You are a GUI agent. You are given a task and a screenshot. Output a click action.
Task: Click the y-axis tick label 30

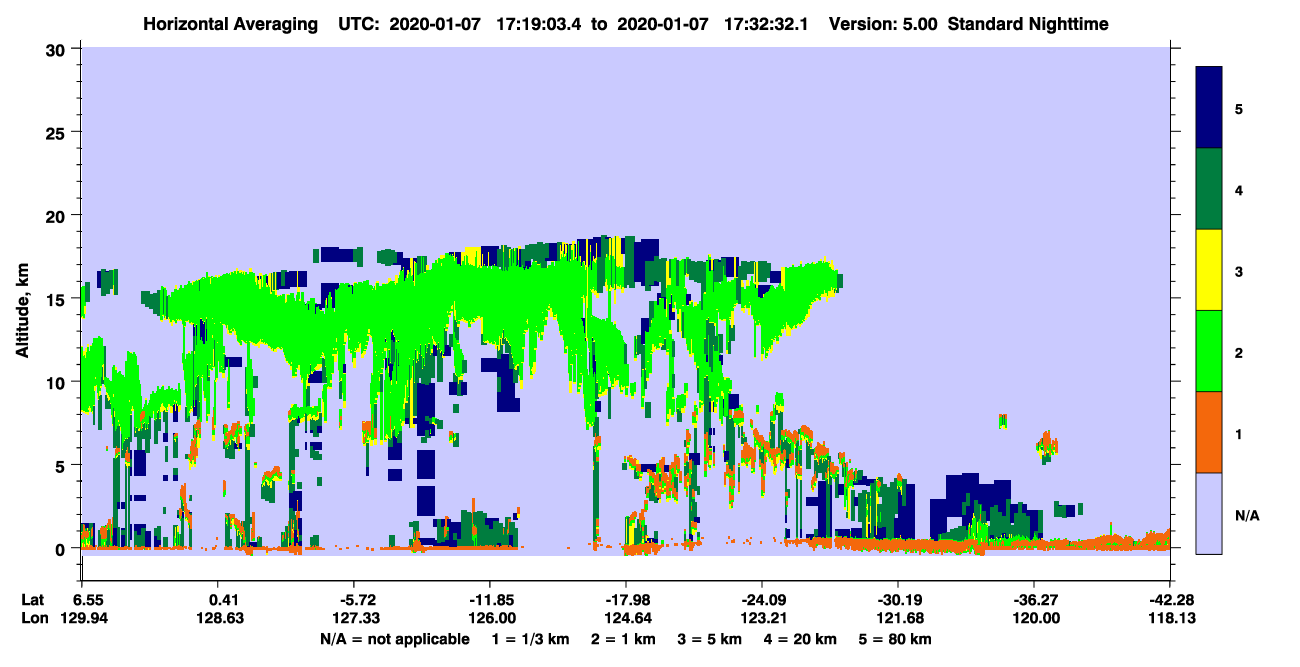(x=58, y=48)
